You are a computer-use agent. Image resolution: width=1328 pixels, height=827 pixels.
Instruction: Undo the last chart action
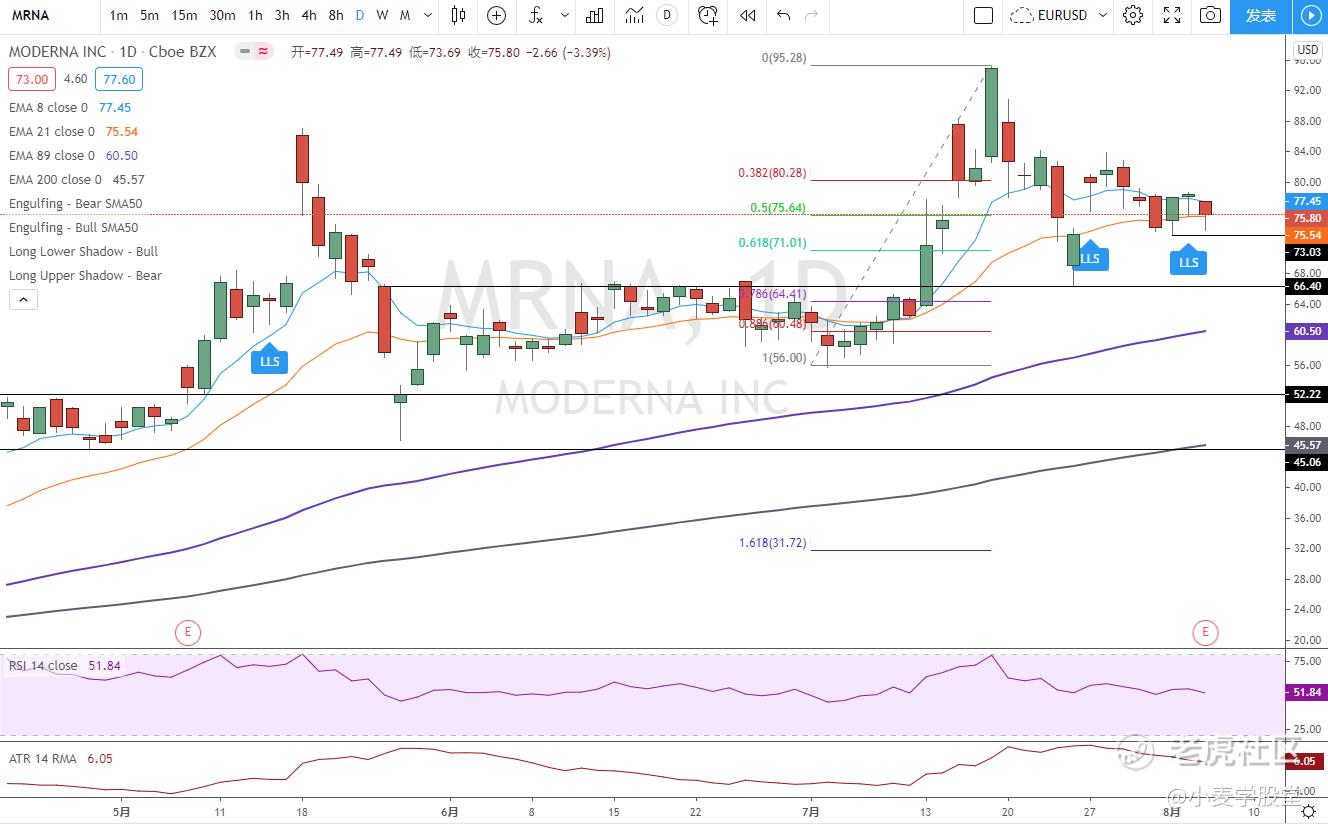coord(783,15)
